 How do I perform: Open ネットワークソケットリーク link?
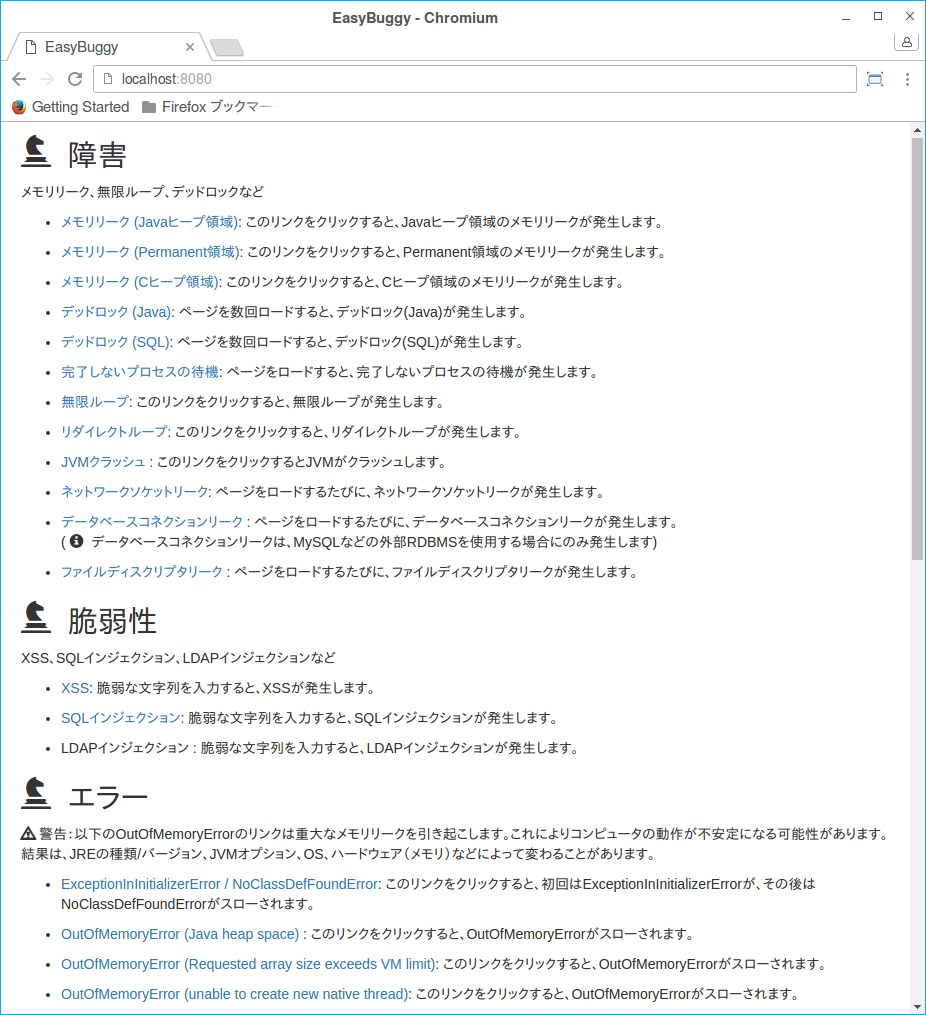pyautogui.click(x=135, y=492)
